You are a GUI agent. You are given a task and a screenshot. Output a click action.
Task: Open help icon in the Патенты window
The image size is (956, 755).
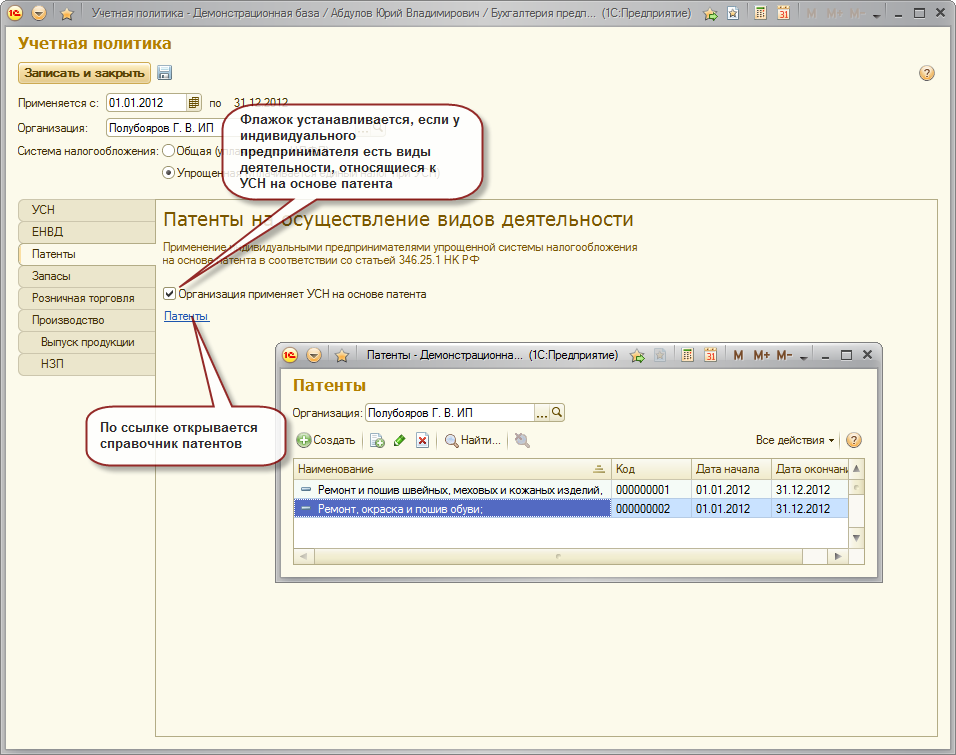pos(853,440)
